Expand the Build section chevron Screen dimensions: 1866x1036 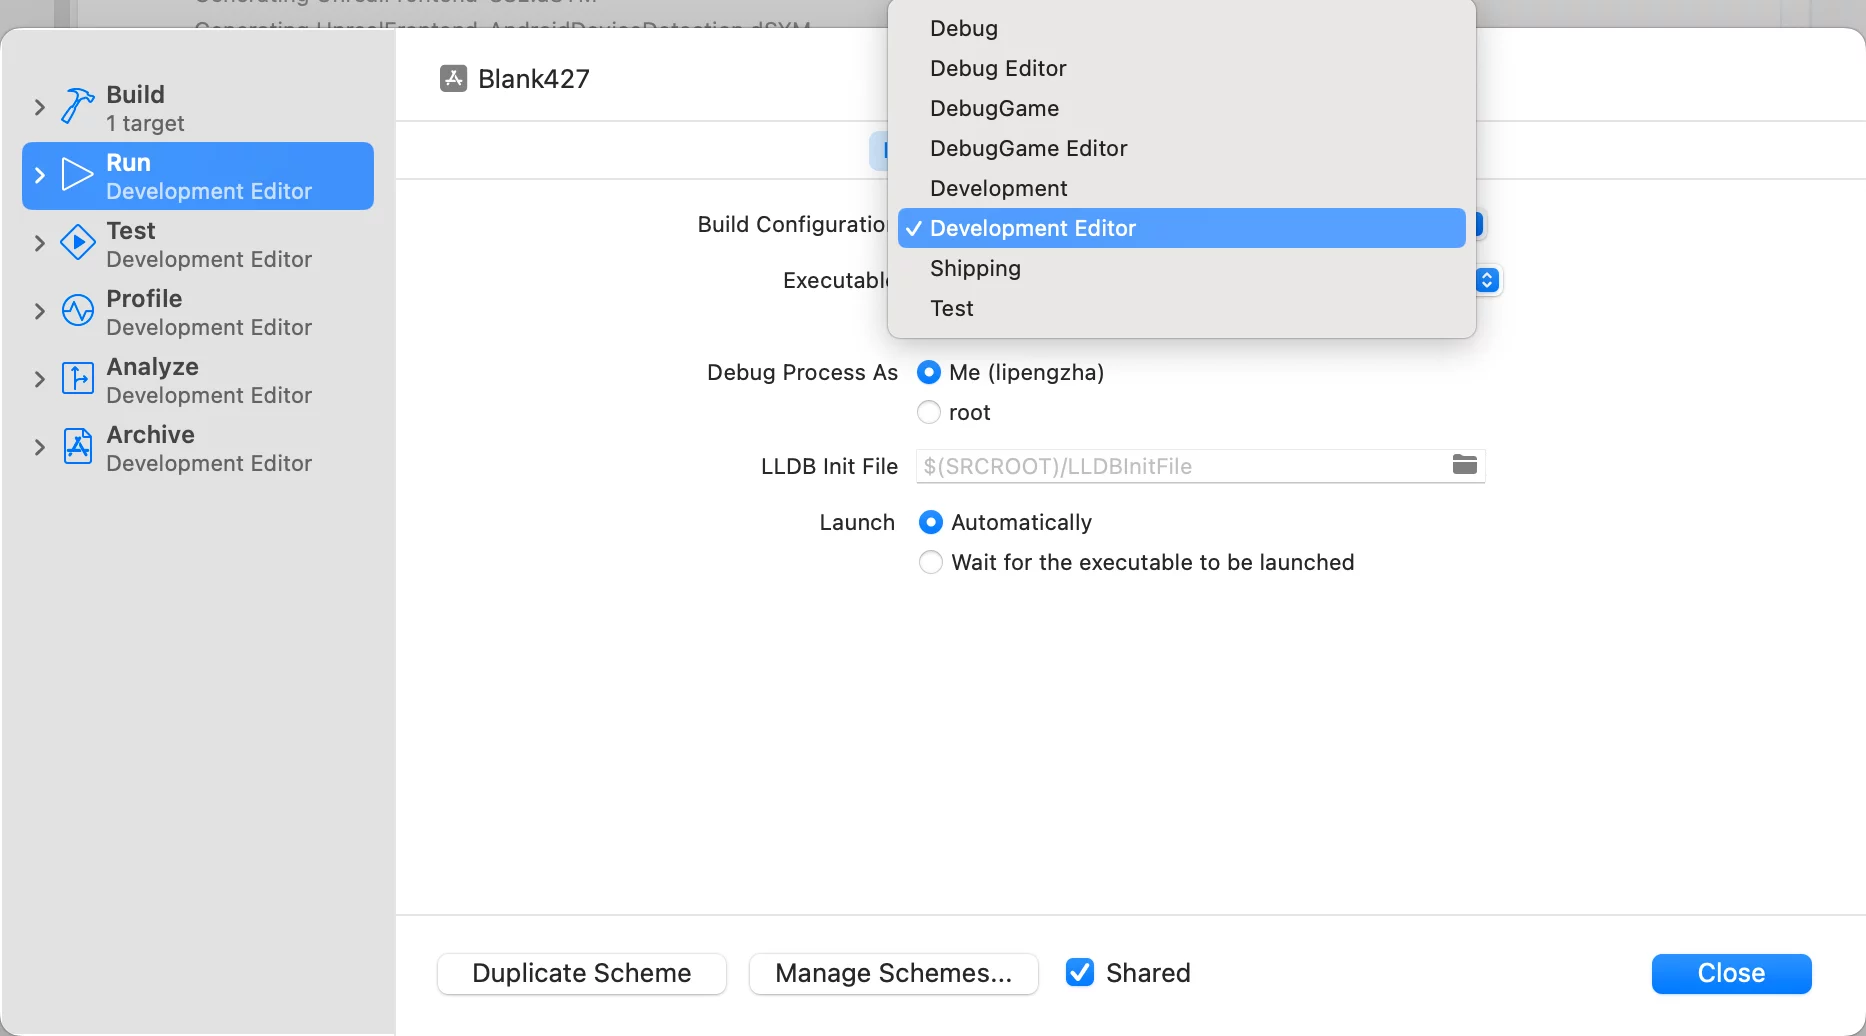(40, 107)
